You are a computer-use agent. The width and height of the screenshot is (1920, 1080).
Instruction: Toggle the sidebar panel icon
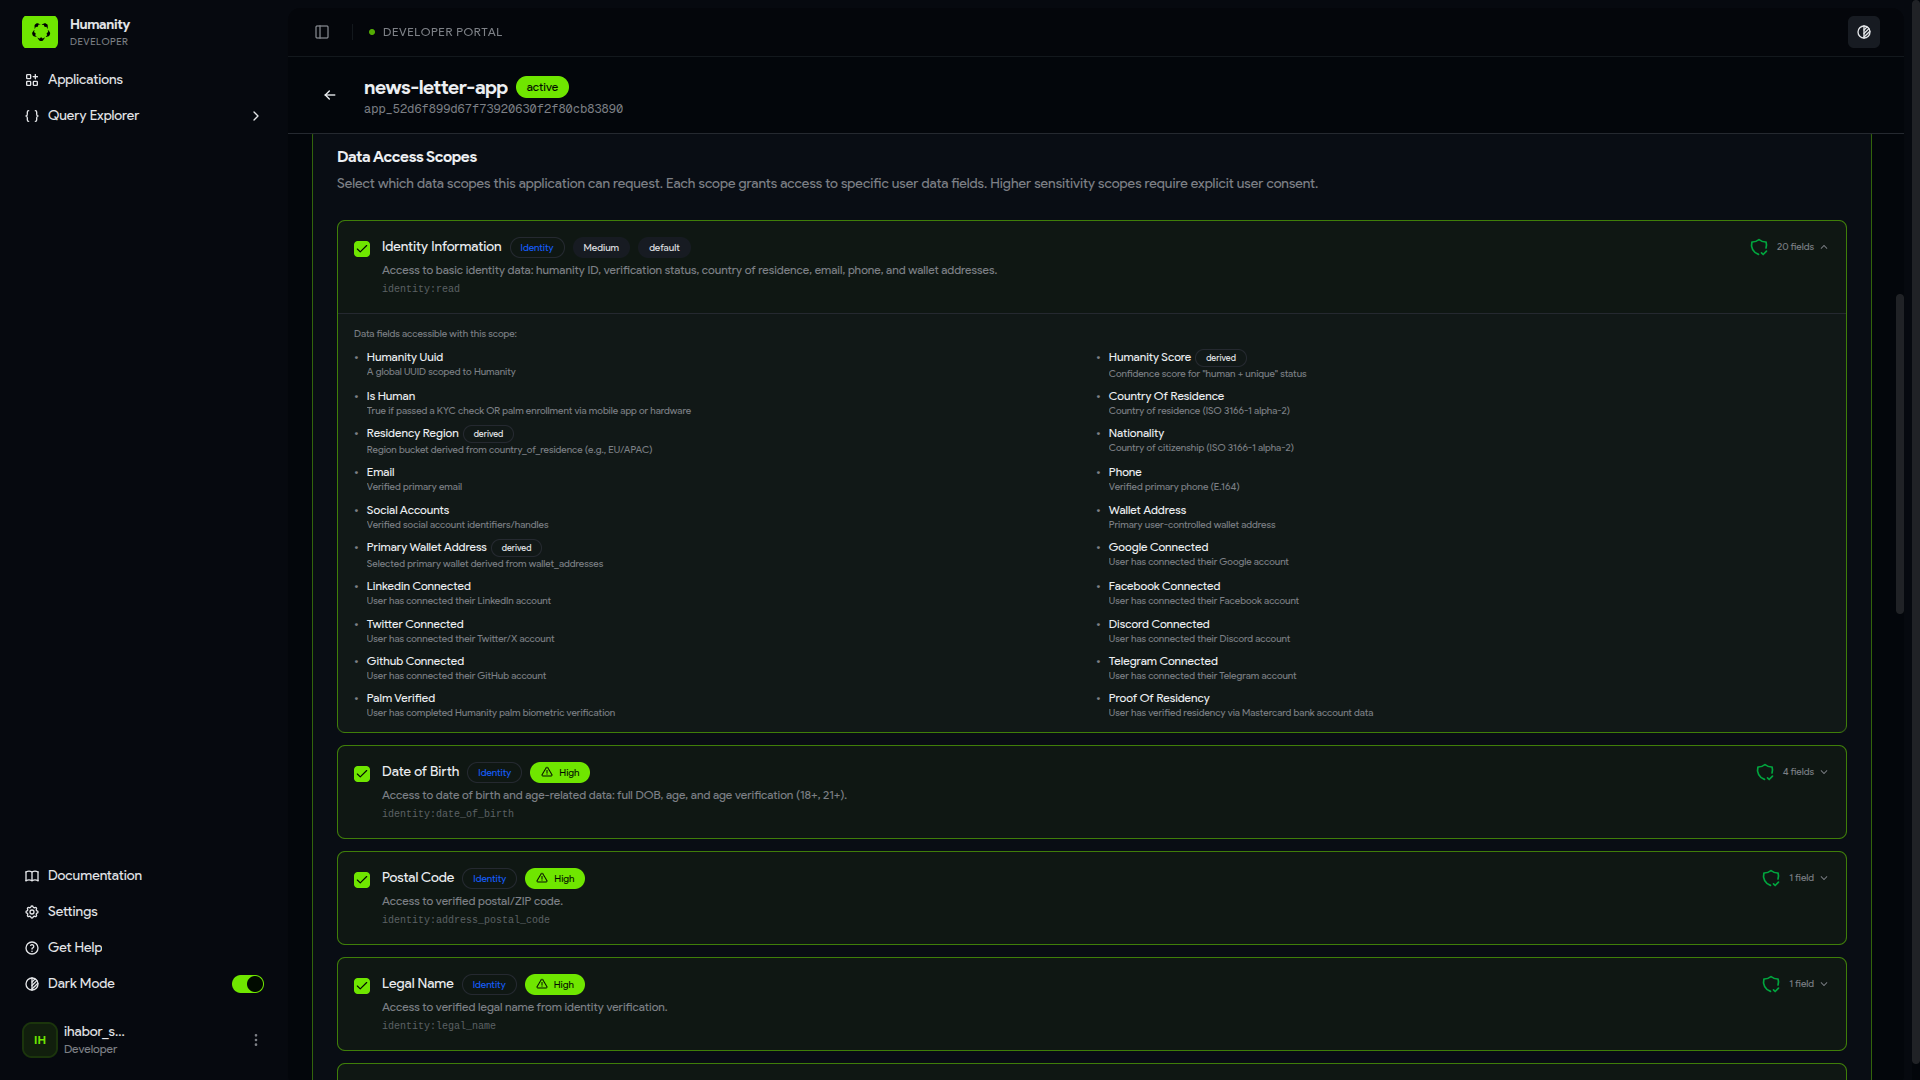(322, 32)
